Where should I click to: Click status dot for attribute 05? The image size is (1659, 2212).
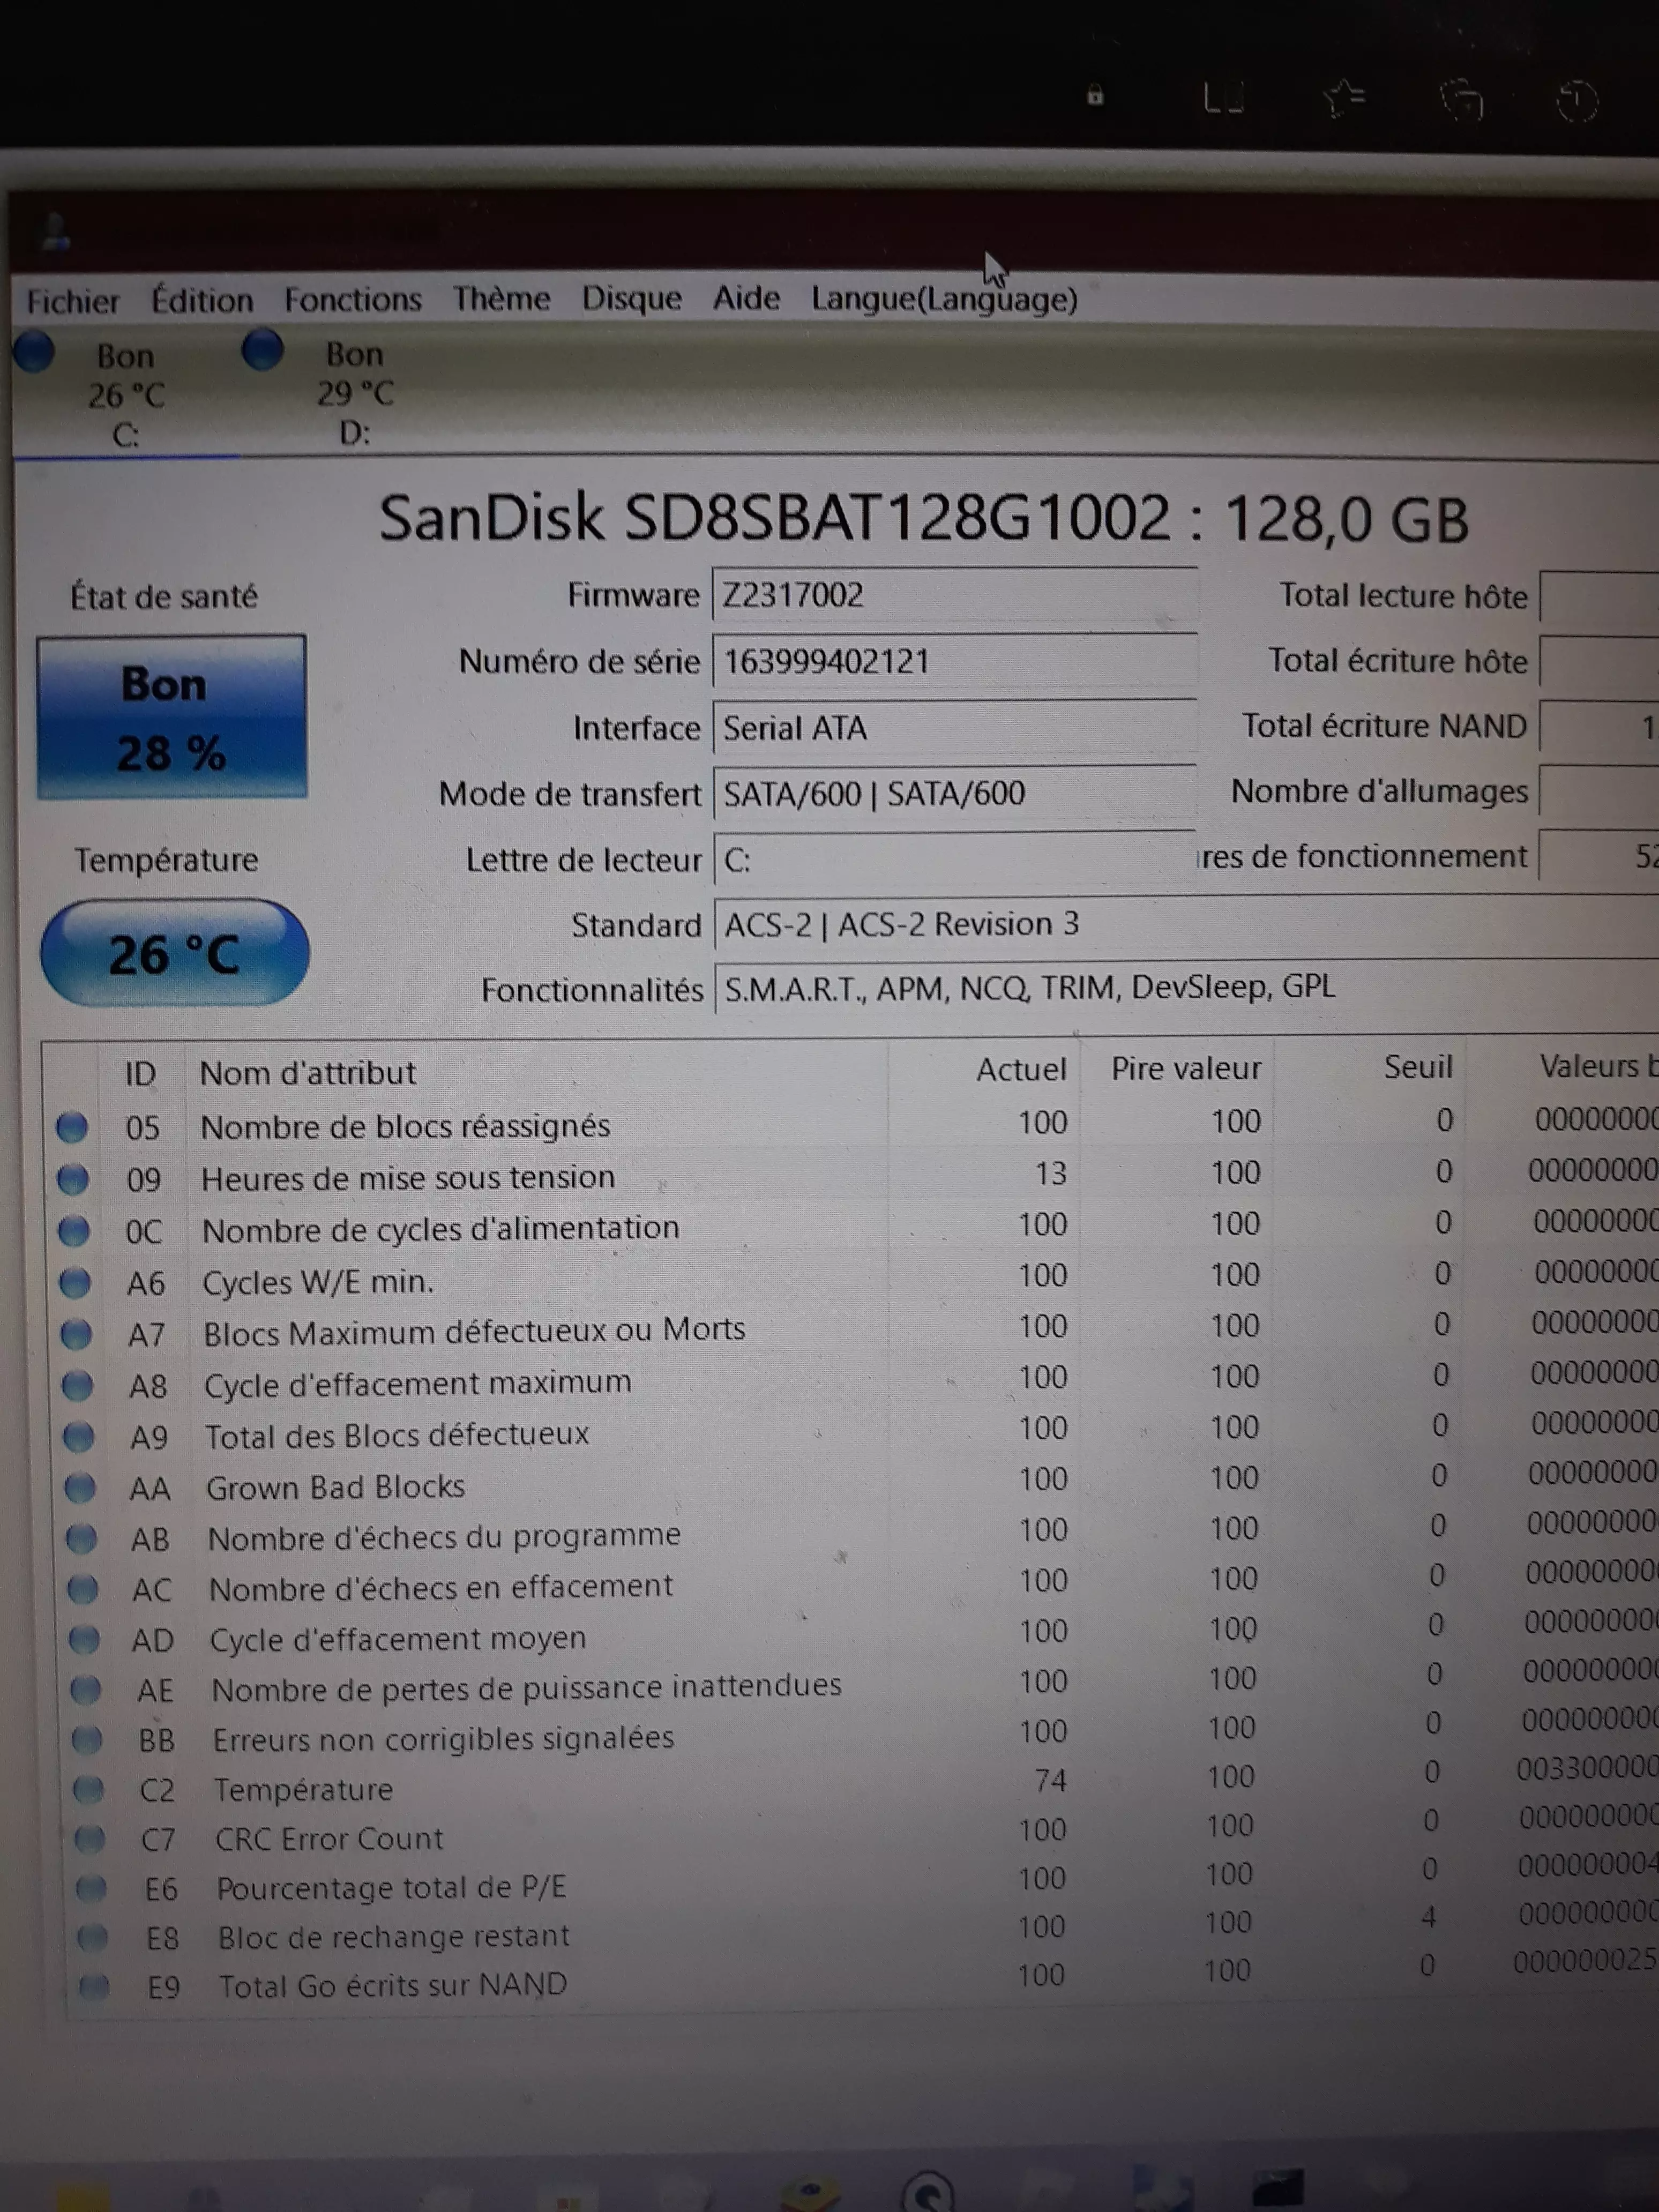[x=71, y=1127]
